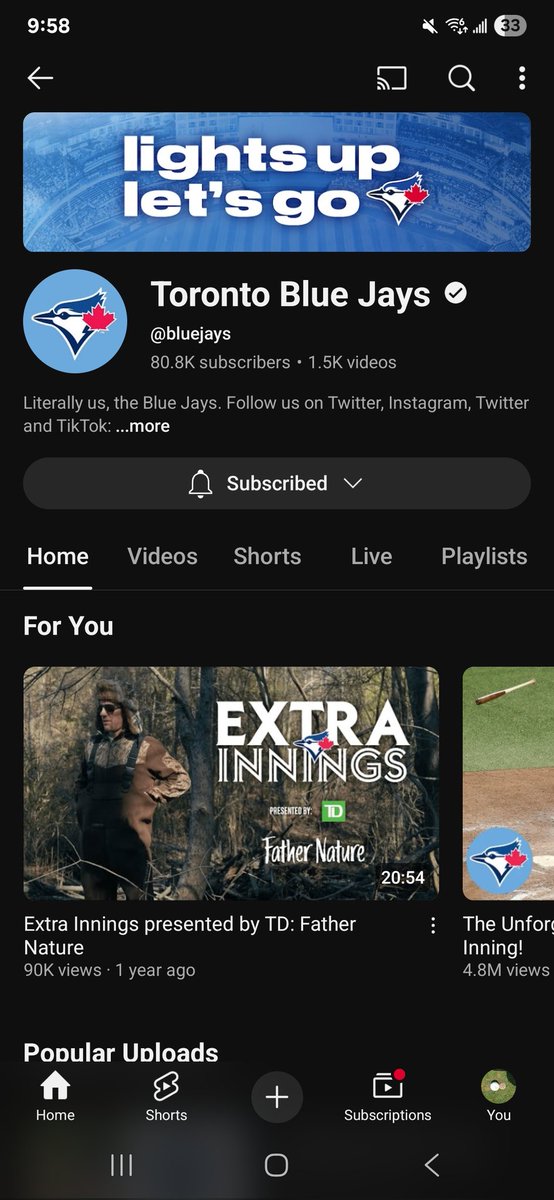Viewport: 554px width, 1200px height.
Task: Open the Live tab
Action: (x=371, y=556)
